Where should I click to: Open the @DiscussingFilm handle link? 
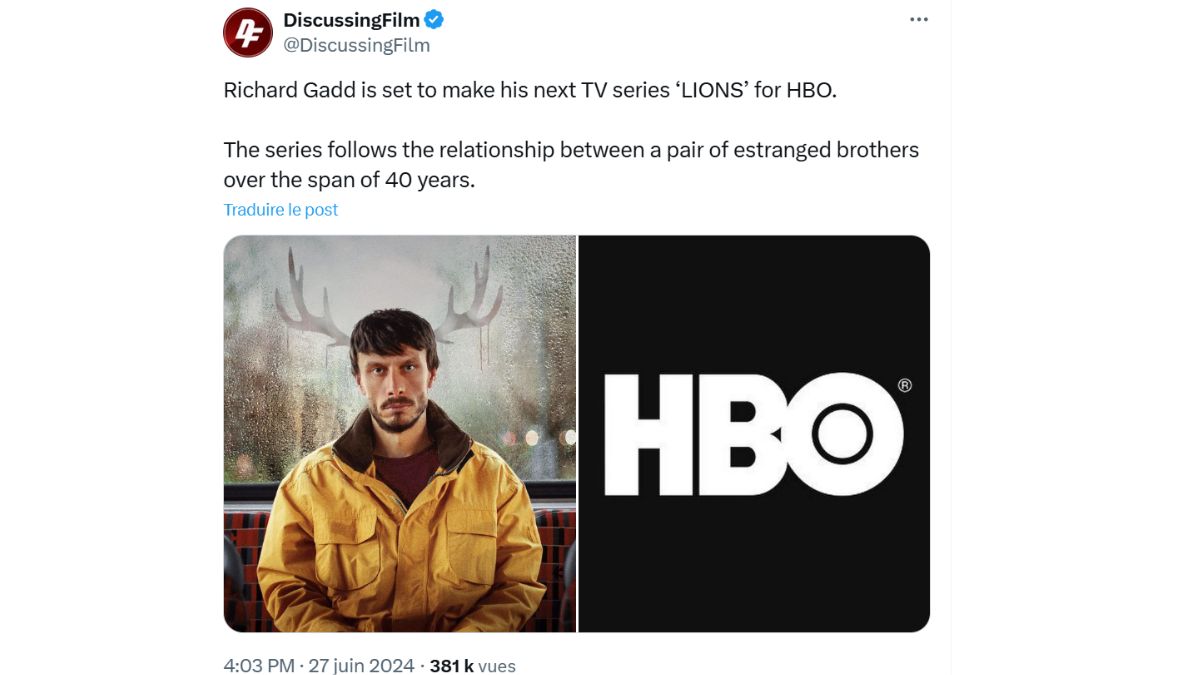[357, 45]
